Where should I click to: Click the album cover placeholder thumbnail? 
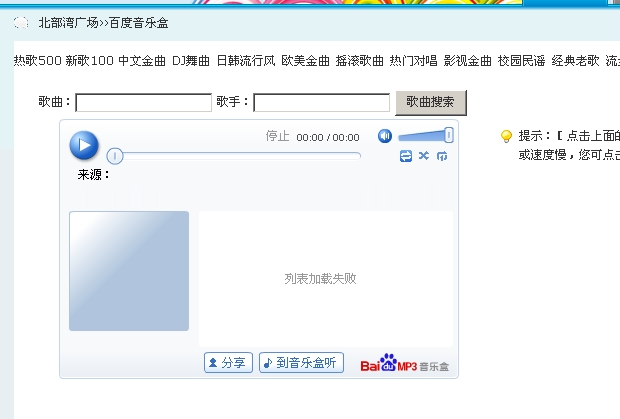click(x=129, y=271)
